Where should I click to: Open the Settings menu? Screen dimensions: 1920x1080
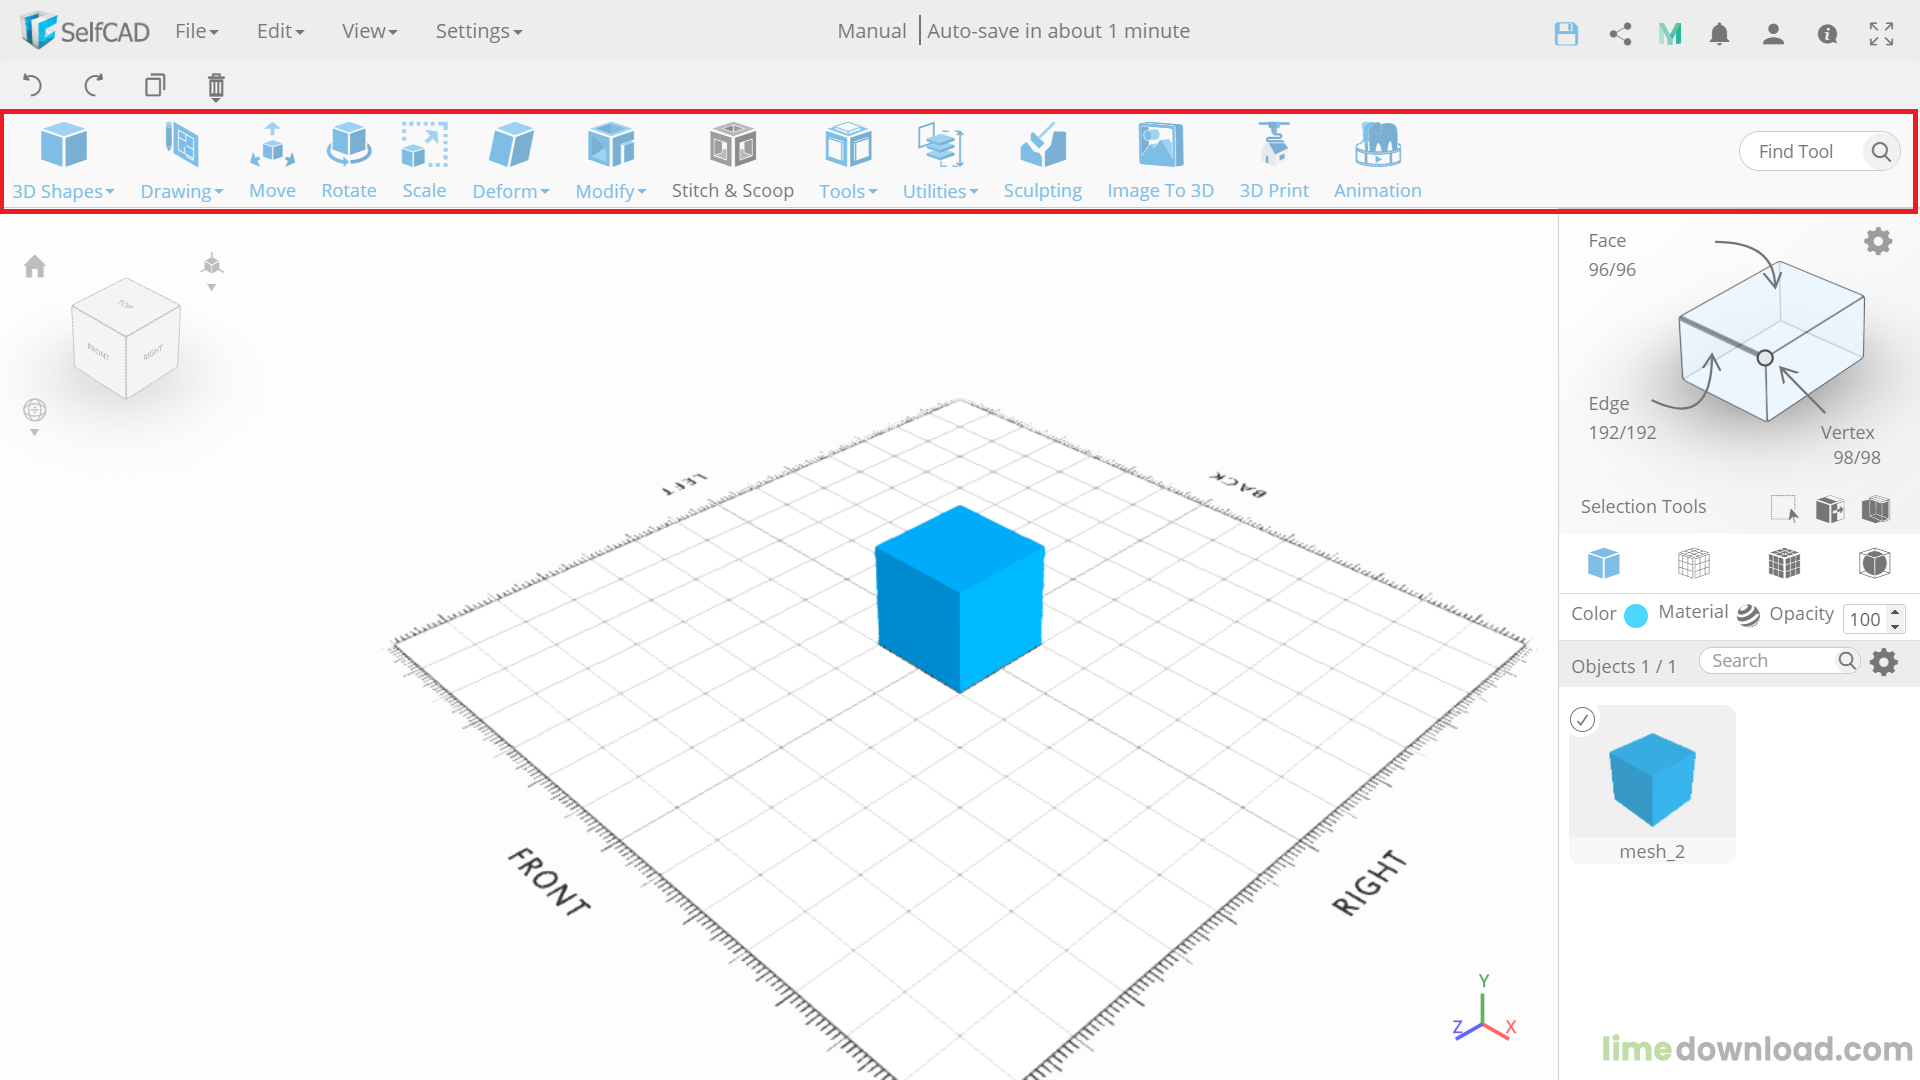(x=479, y=31)
